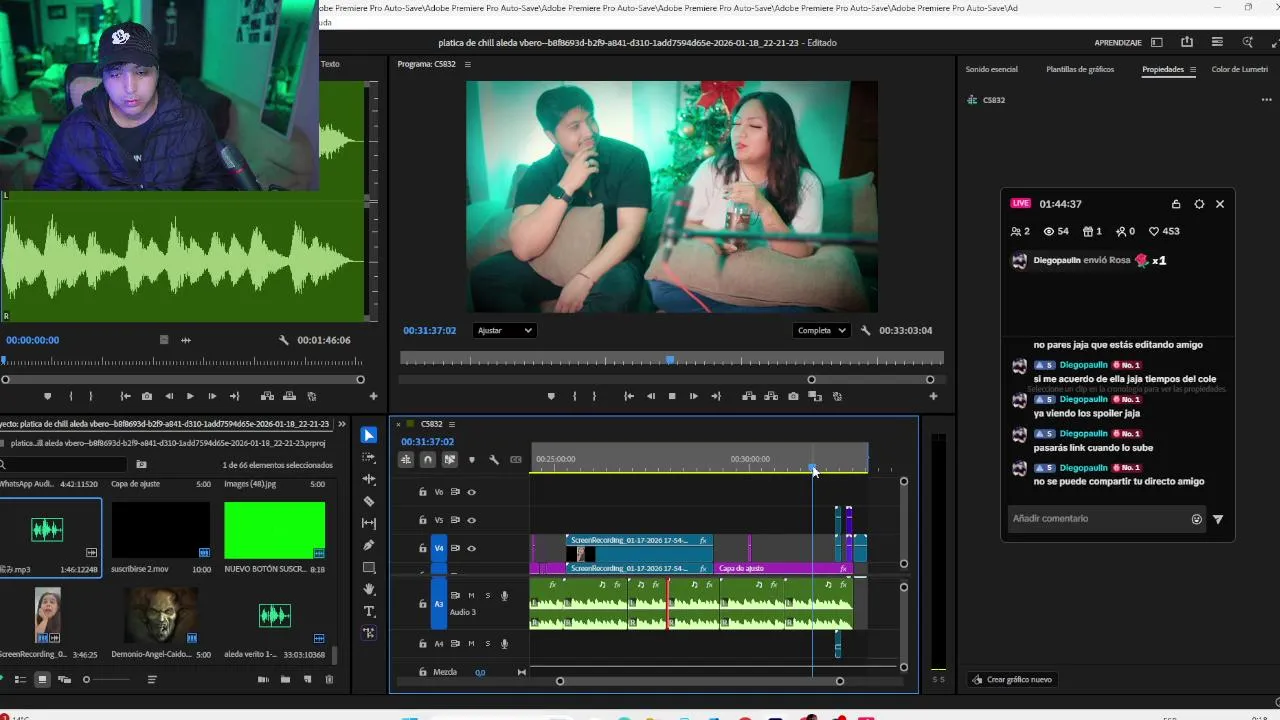Open the Propiedades tab
The image size is (1280, 720).
tap(1163, 70)
